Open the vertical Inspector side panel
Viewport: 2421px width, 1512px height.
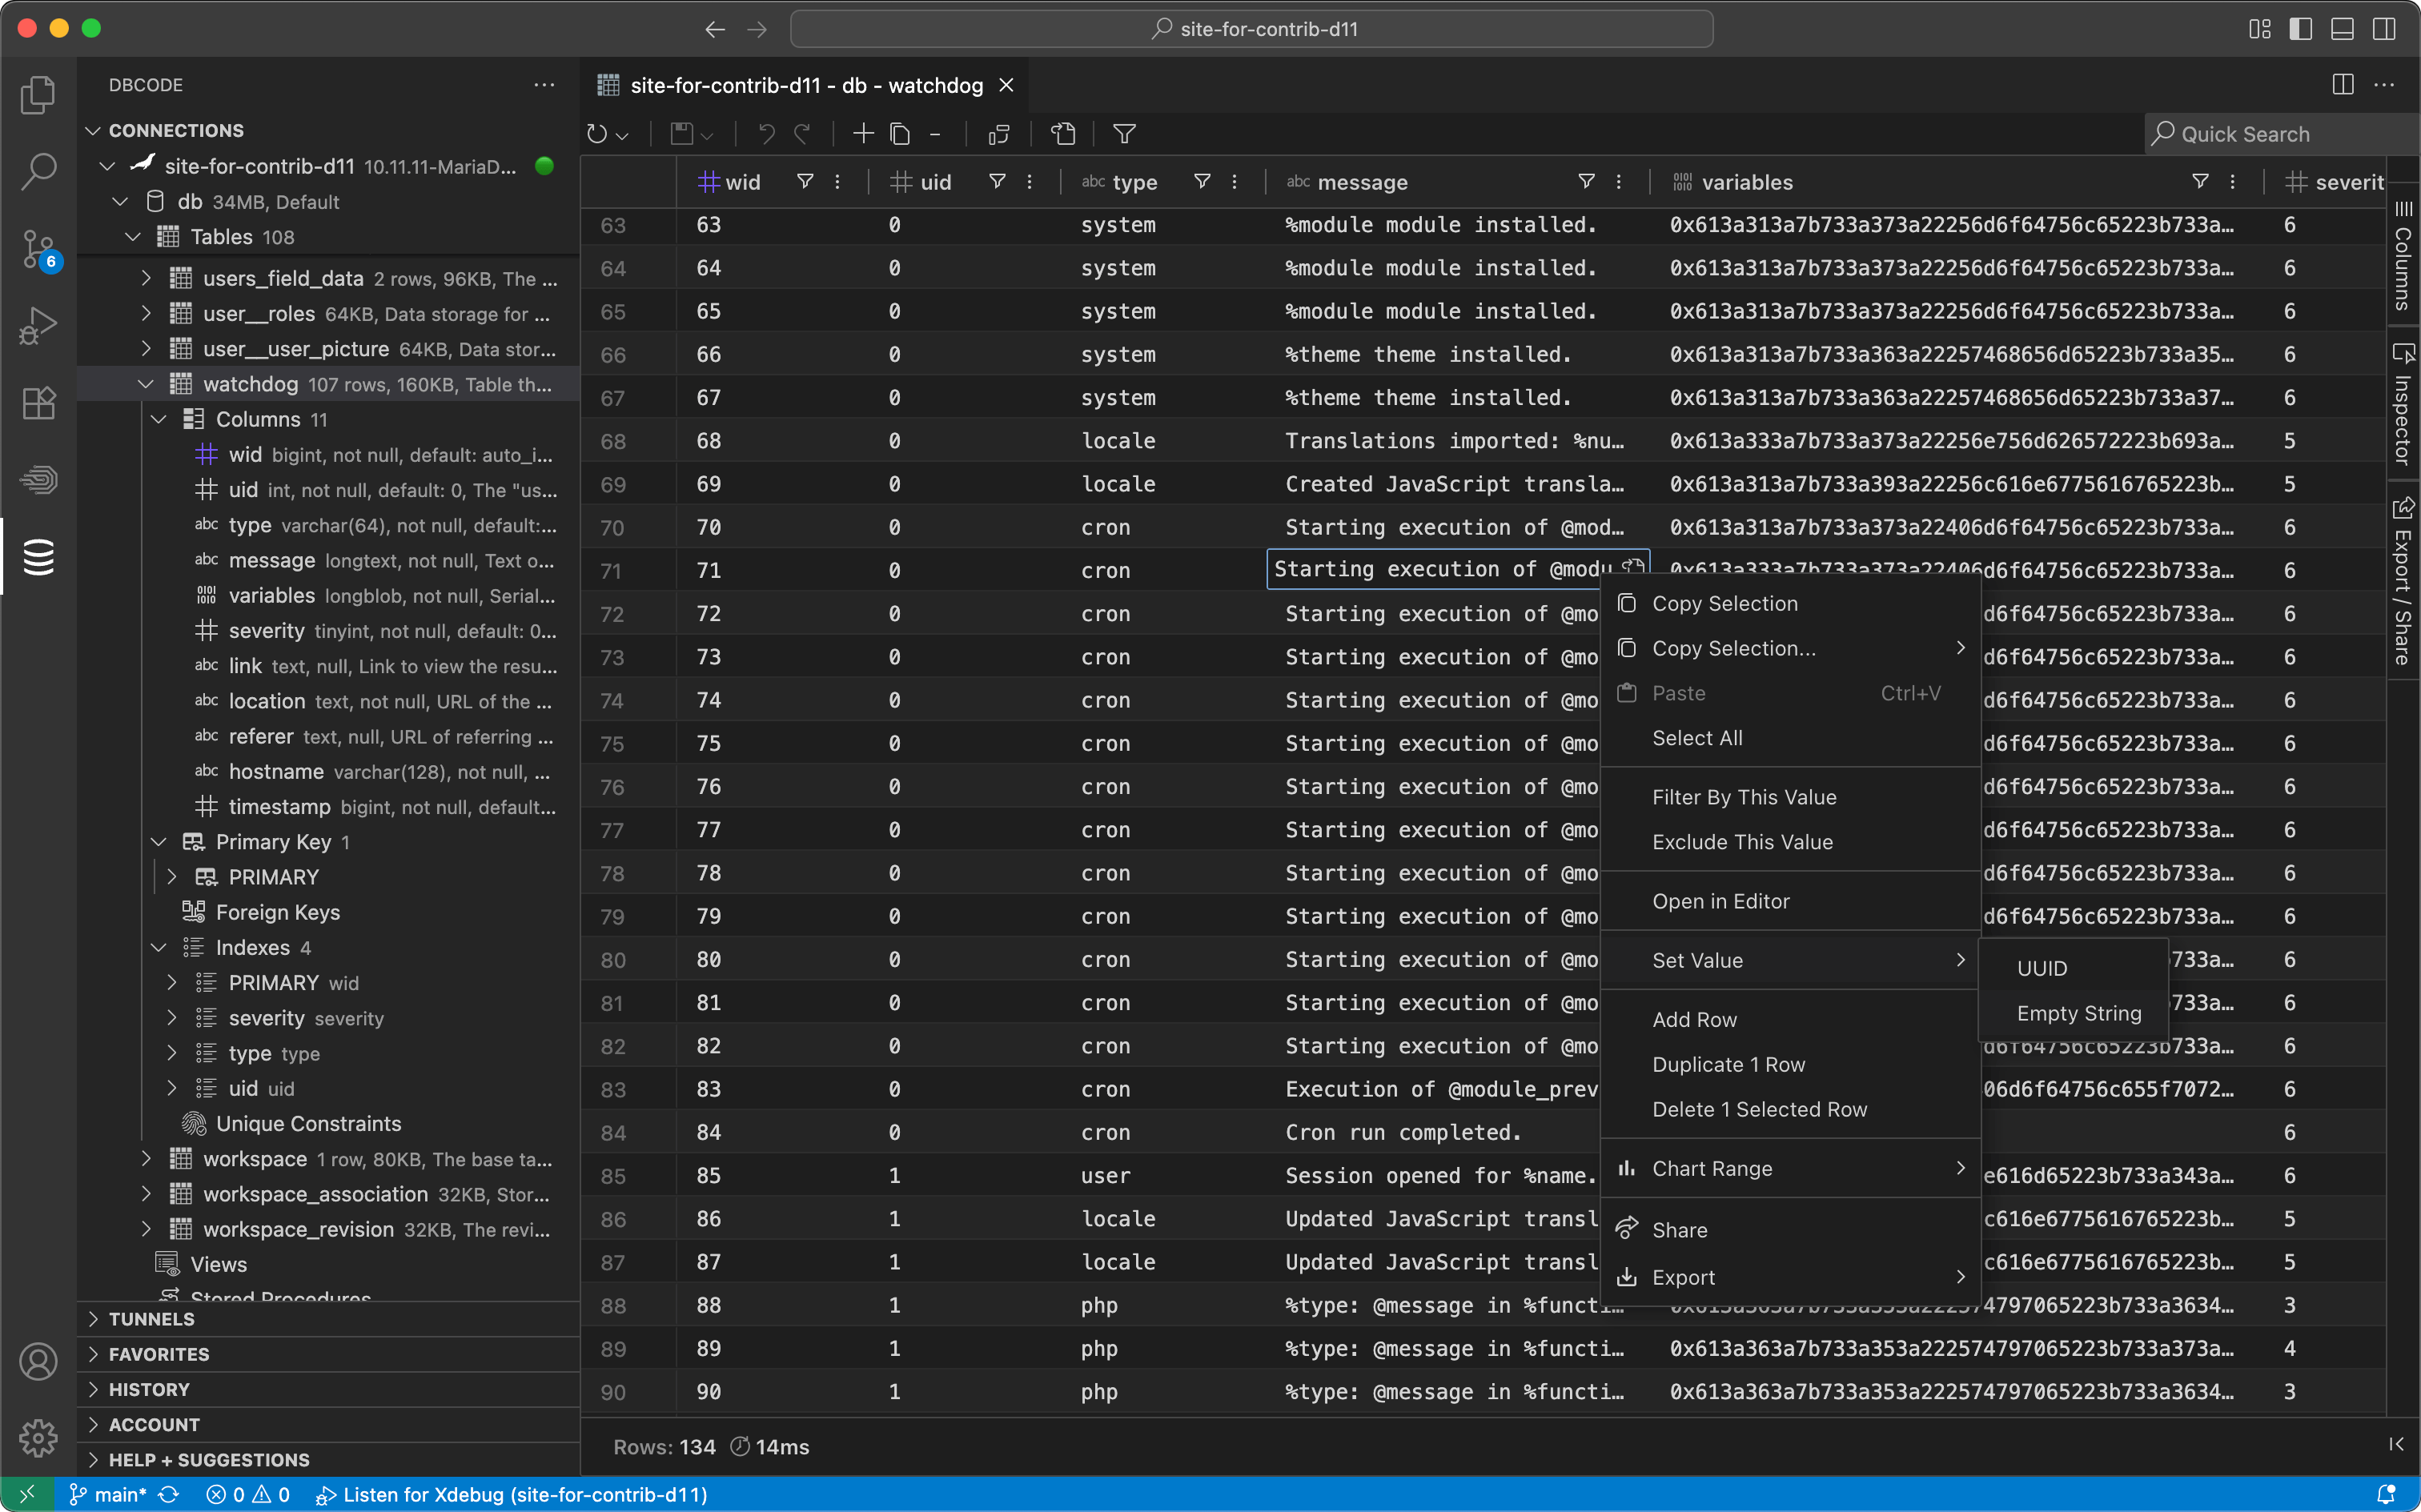(x=2402, y=406)
